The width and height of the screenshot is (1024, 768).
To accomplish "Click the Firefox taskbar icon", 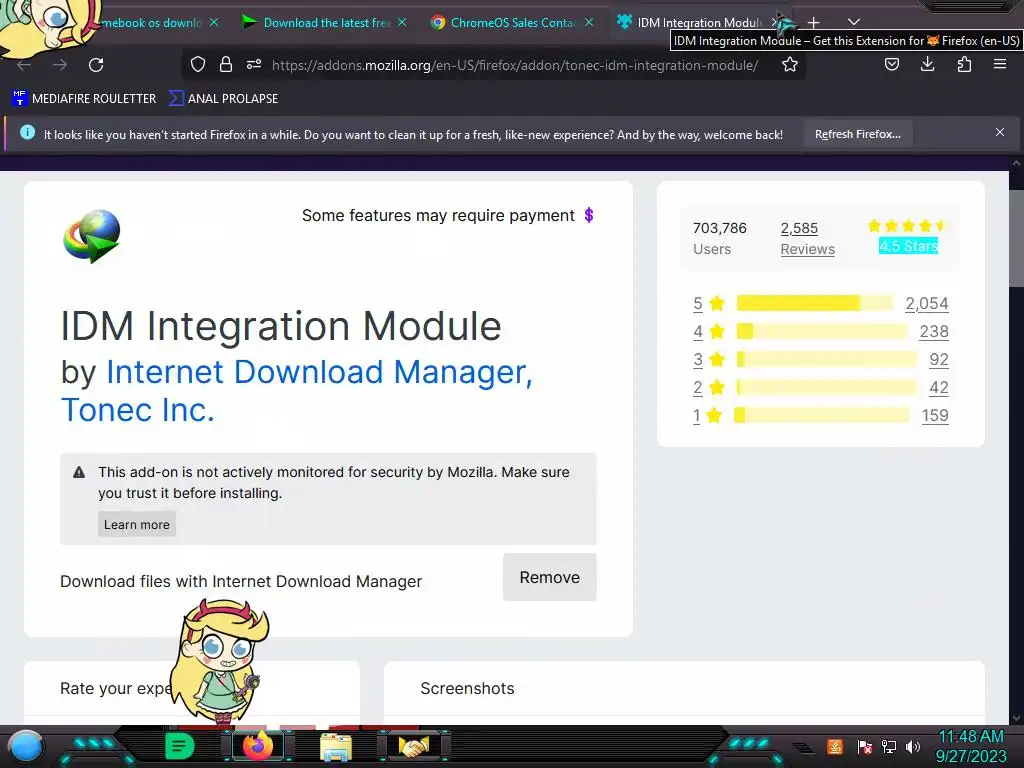I will 257,746.
